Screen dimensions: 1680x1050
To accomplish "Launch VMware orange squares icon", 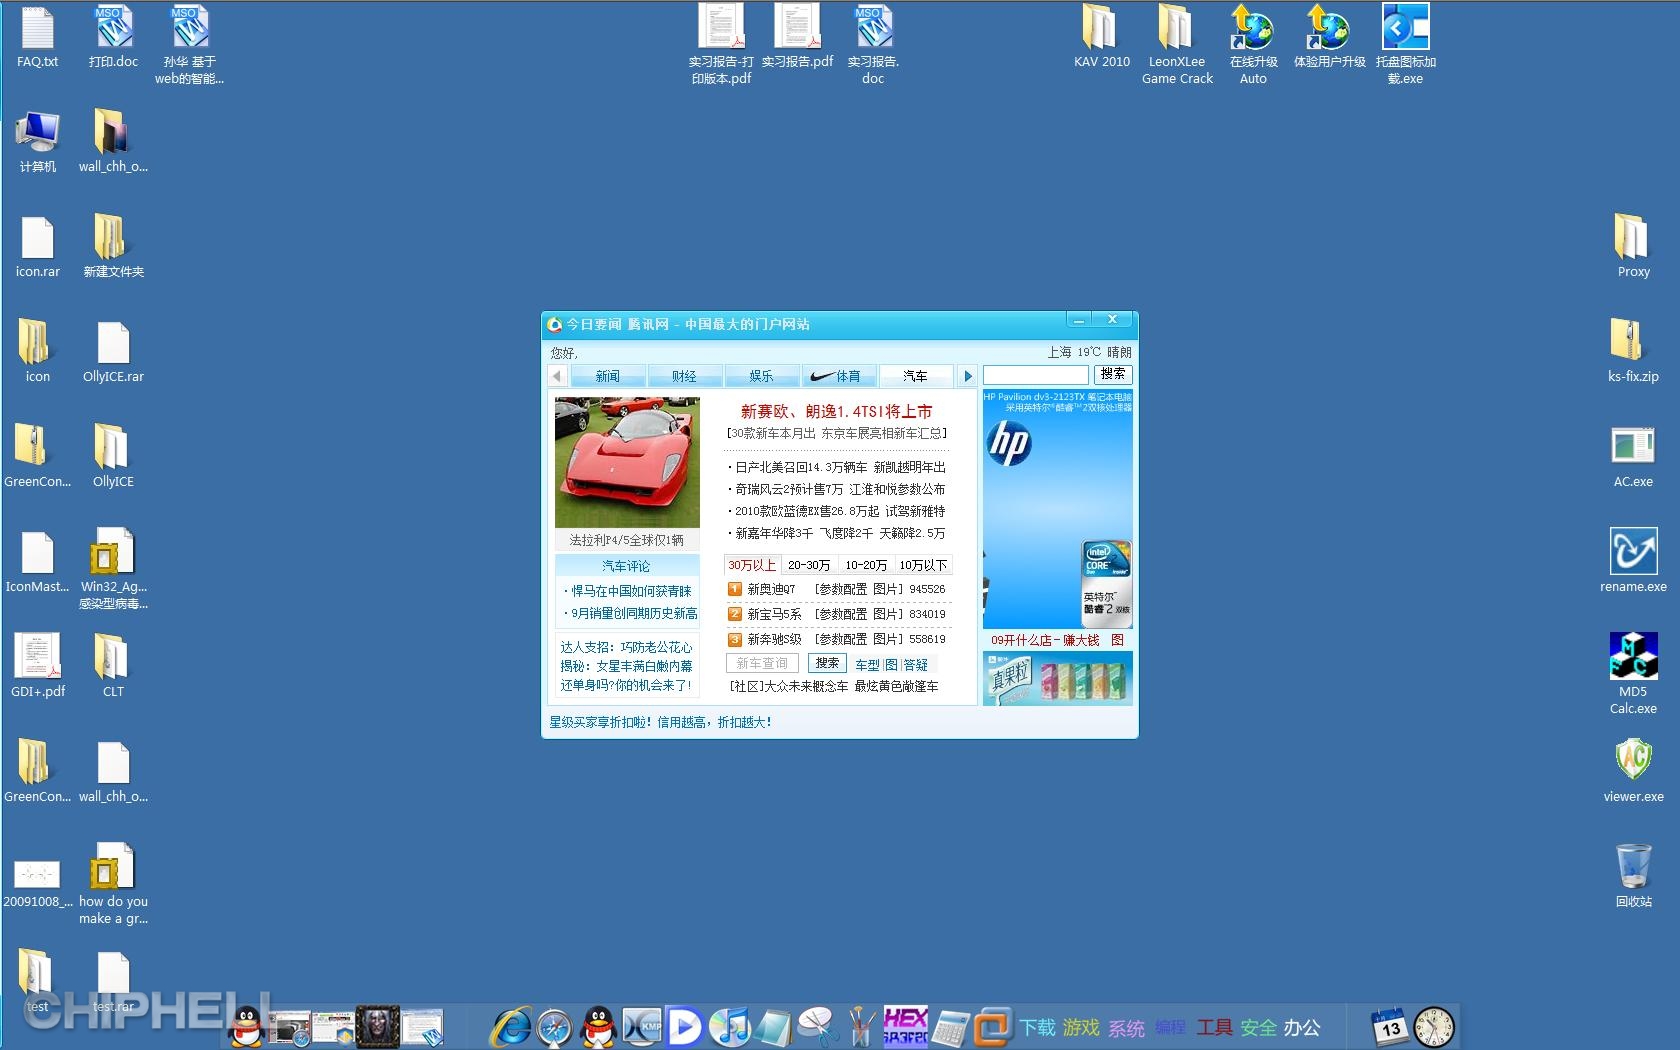I will (993, 1027).
